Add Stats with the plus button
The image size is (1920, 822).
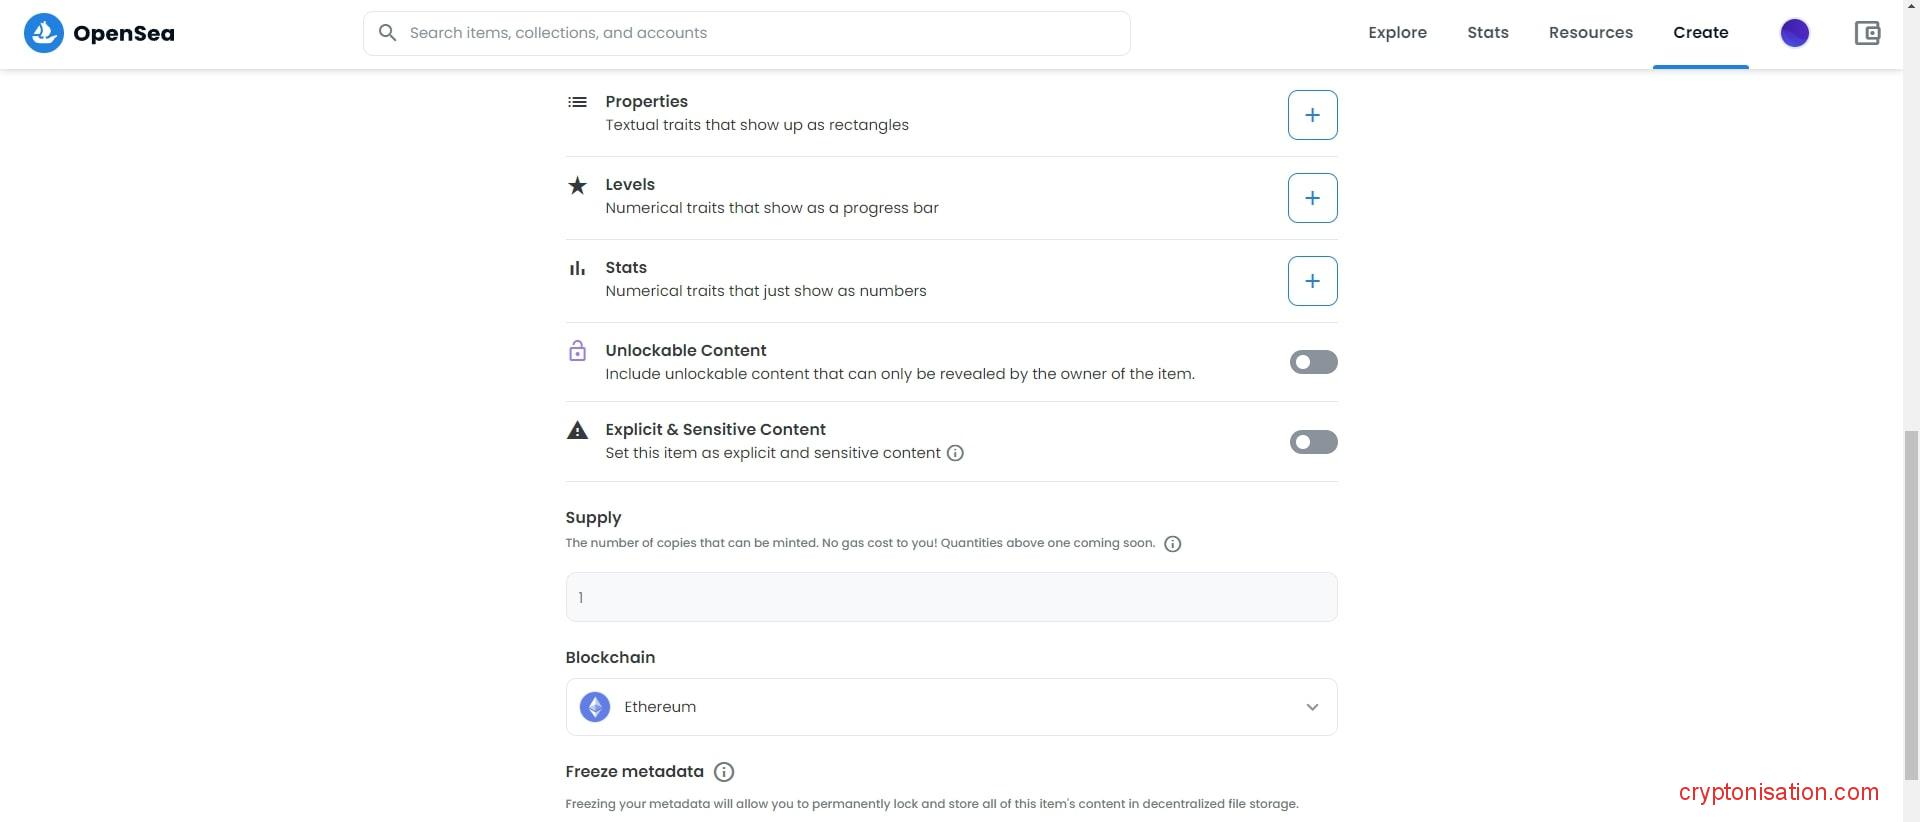pyautogui.click(x=1312, y=281)
